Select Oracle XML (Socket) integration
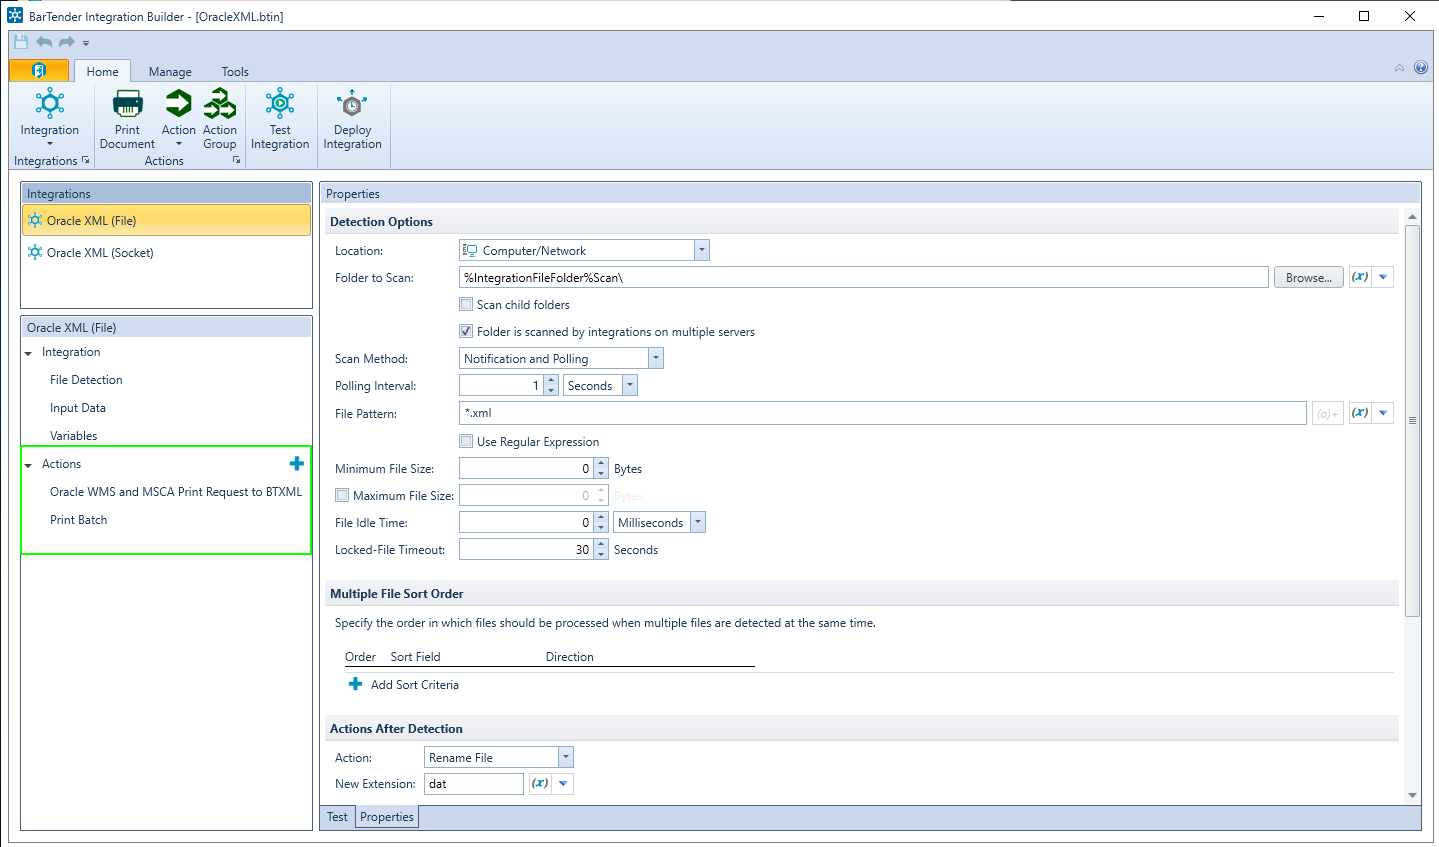The image size is (1439, 847). tap(167, 252)
